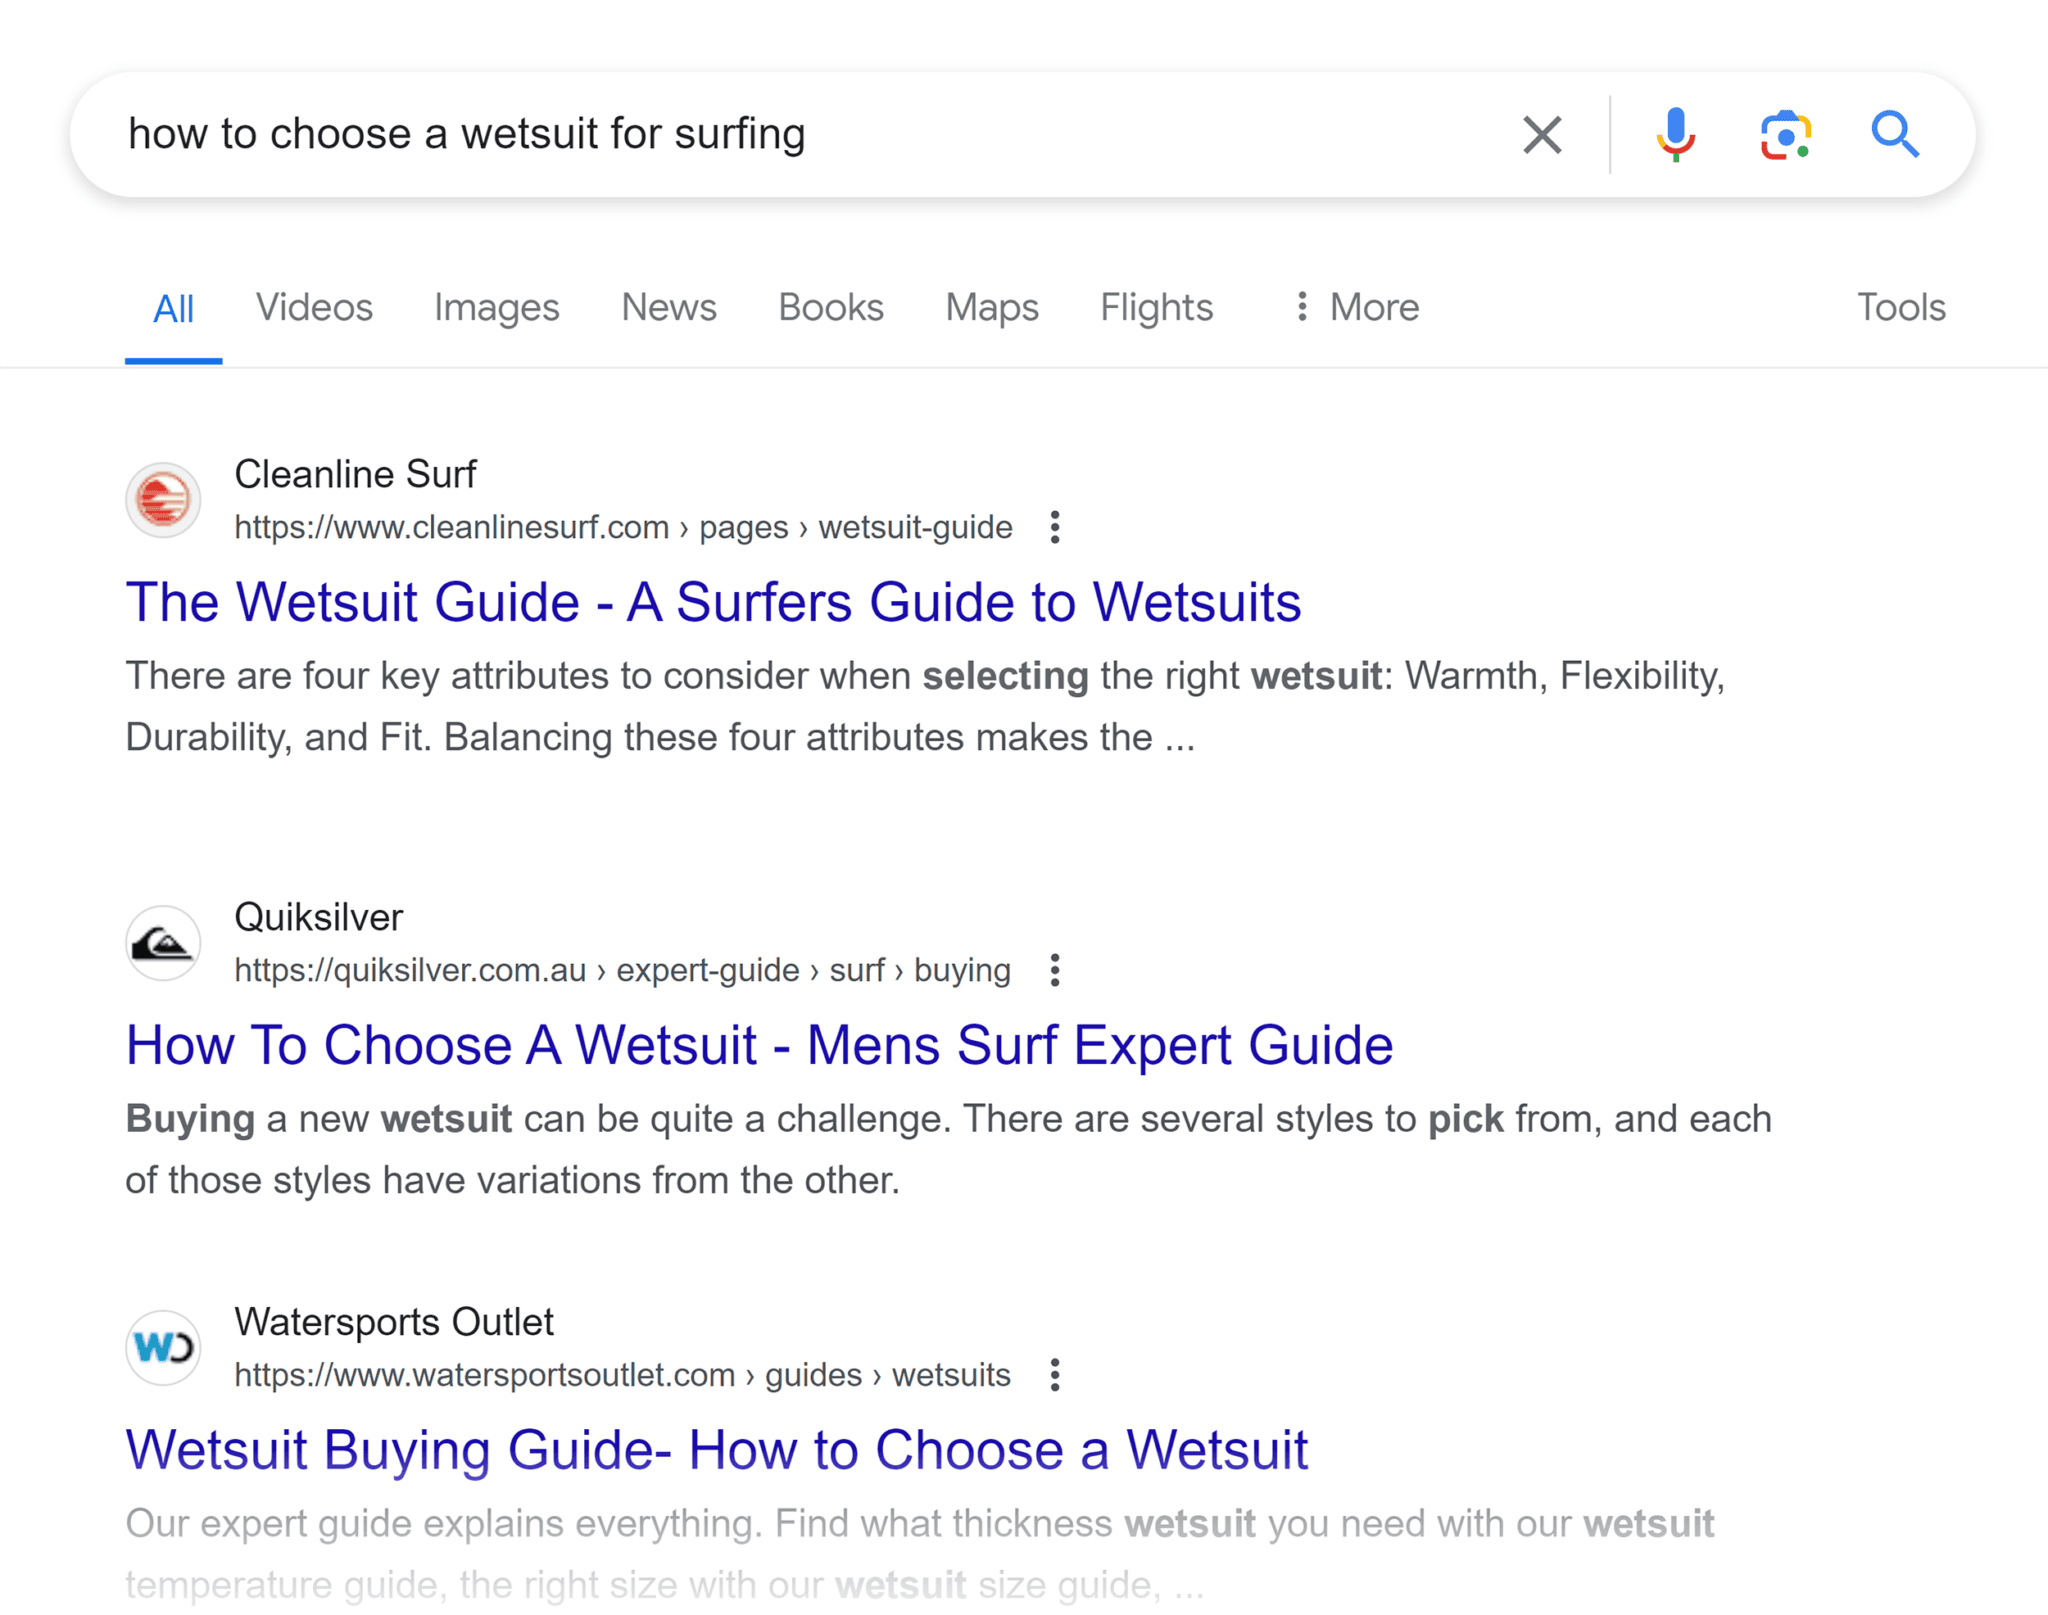Screen dimensions: 2048x1615
Task: Open the Maps results tab
Action: (x=991, y=307)
